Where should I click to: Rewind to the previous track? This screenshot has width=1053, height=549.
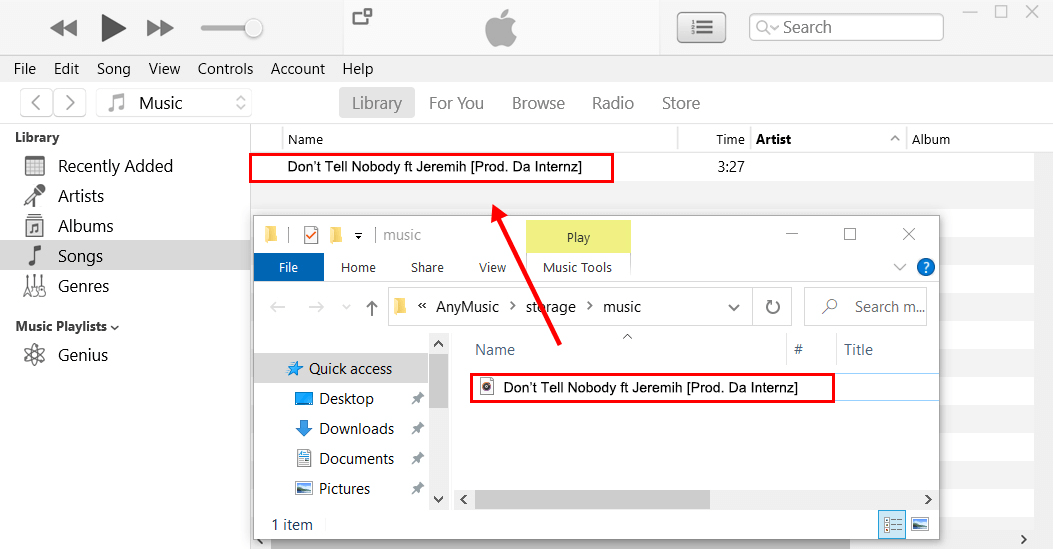click(x=64, y=28)
